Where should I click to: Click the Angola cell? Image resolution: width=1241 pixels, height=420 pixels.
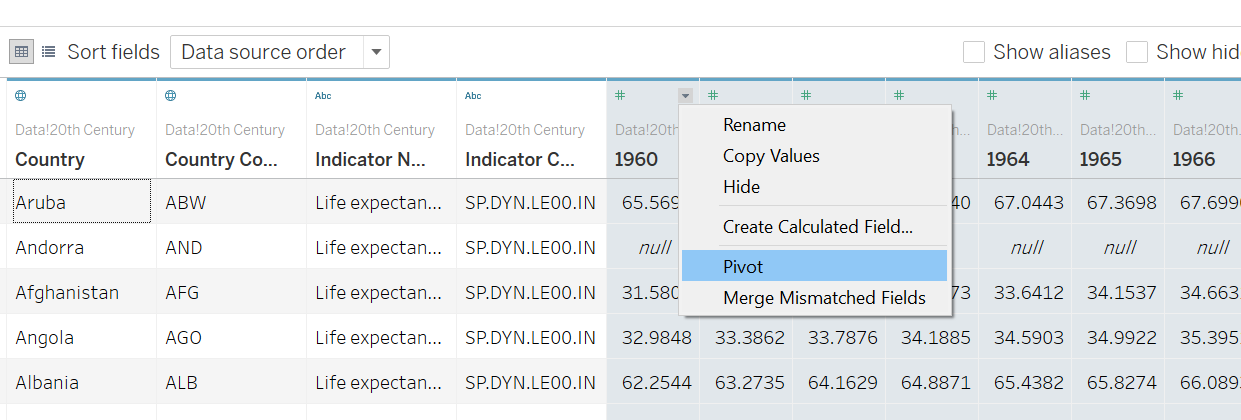(x=81, y=337)
